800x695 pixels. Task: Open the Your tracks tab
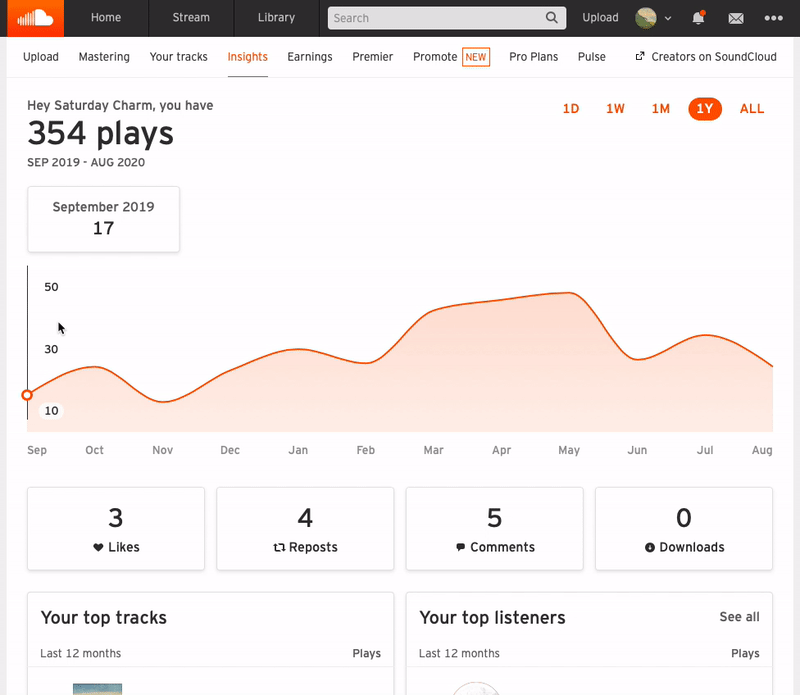coord(179,57)
